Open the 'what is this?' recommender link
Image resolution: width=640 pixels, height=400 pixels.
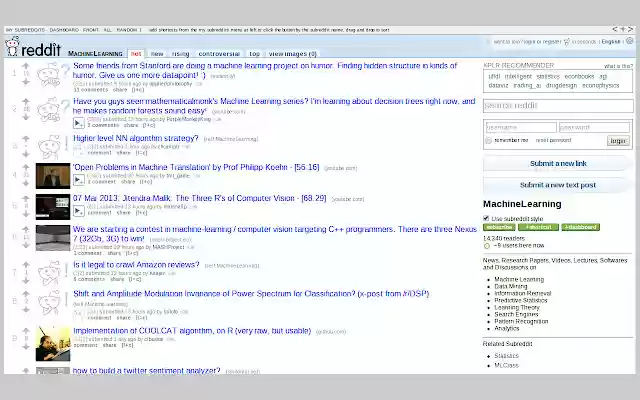(618, 66)
